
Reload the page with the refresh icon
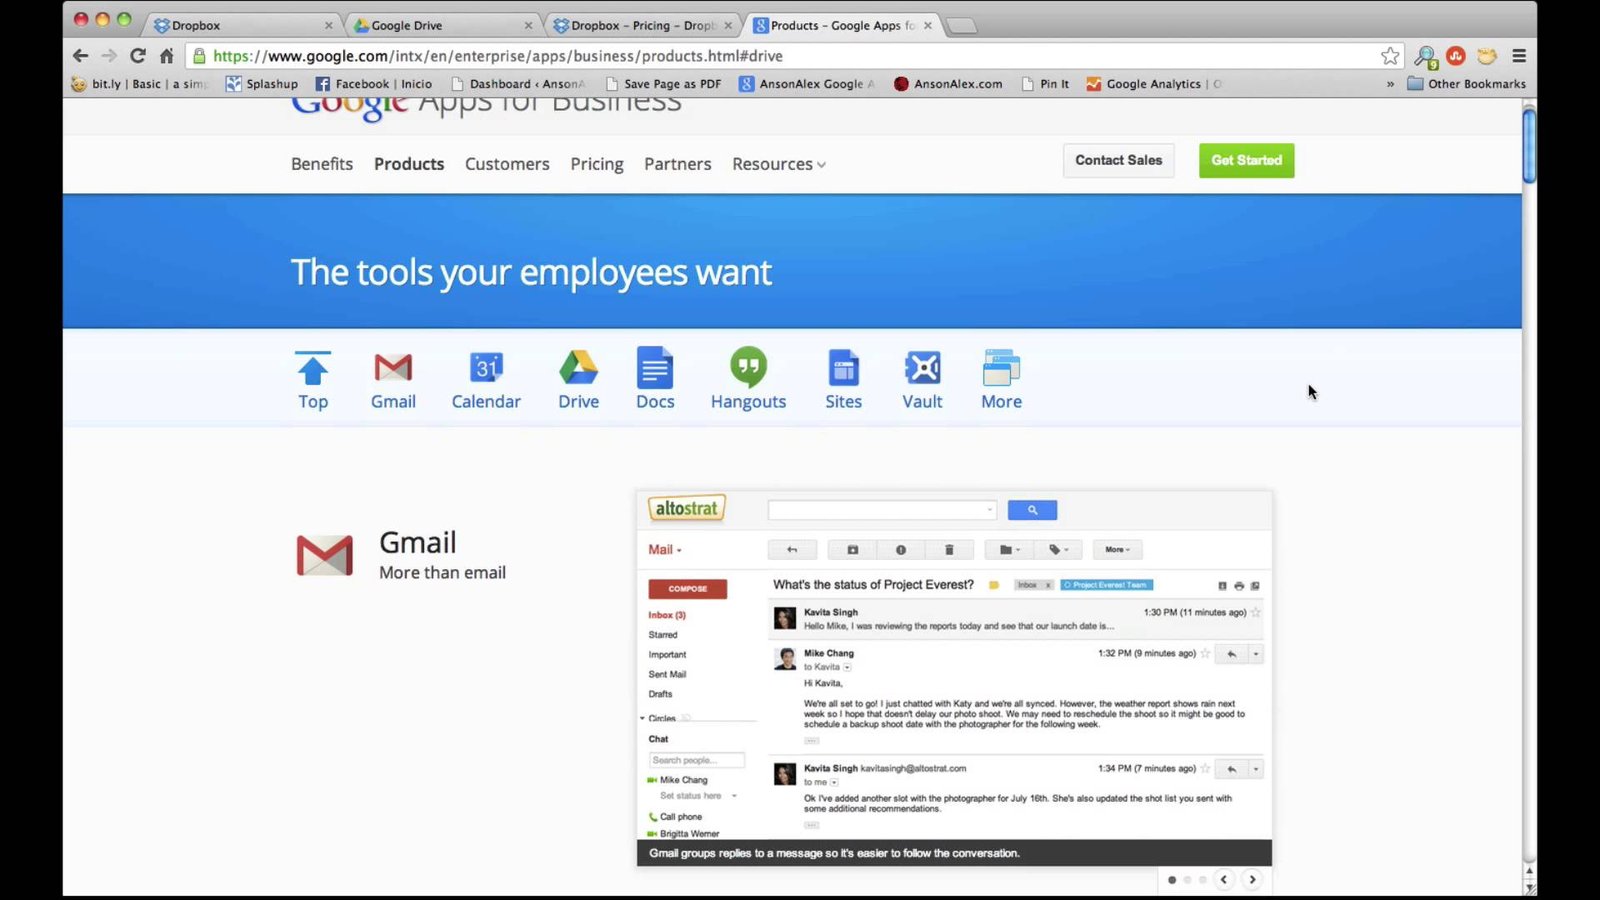(x=138, y=56)
